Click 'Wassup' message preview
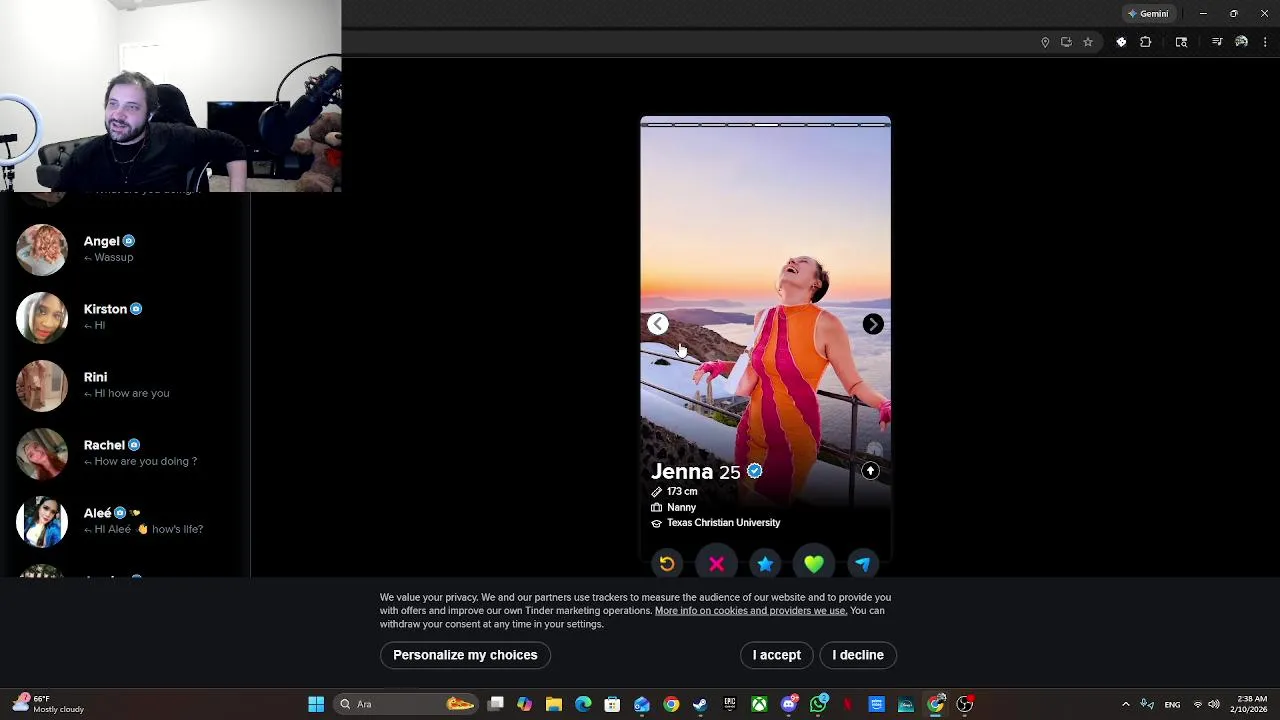 [x=114, y=258]
